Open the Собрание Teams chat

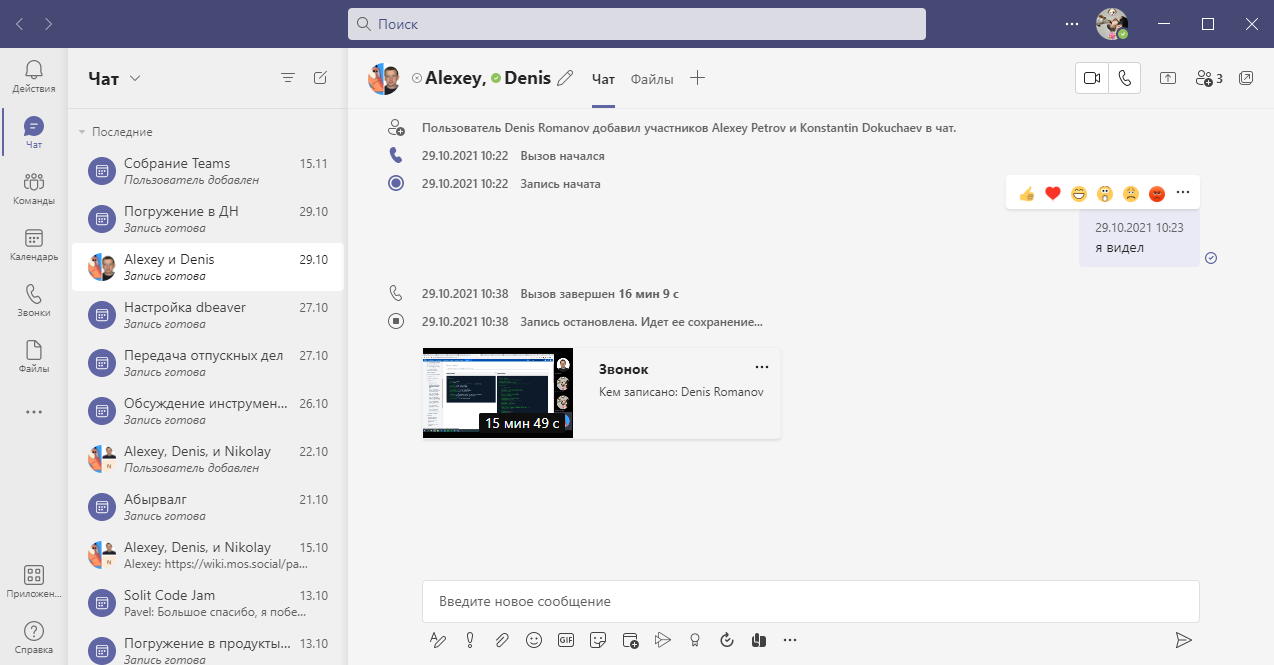[208, 171]
